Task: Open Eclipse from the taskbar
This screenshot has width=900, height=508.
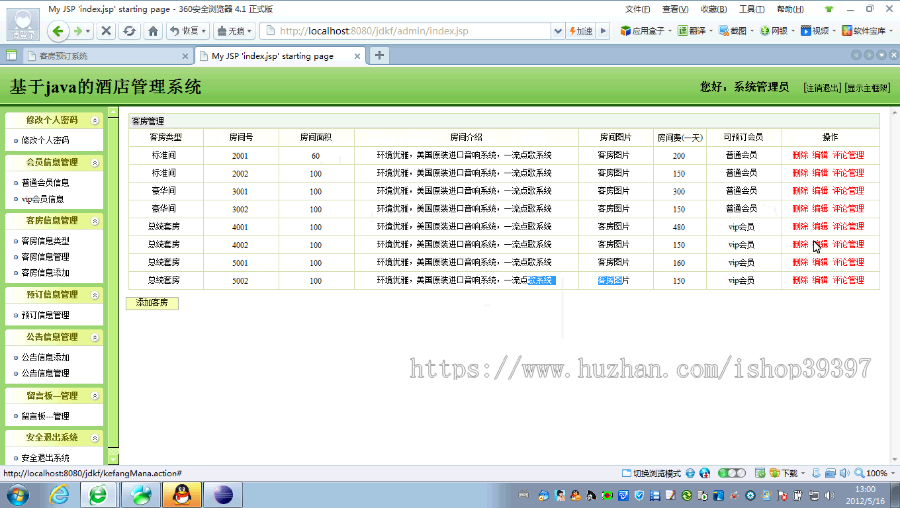Action: pos(223,495)
